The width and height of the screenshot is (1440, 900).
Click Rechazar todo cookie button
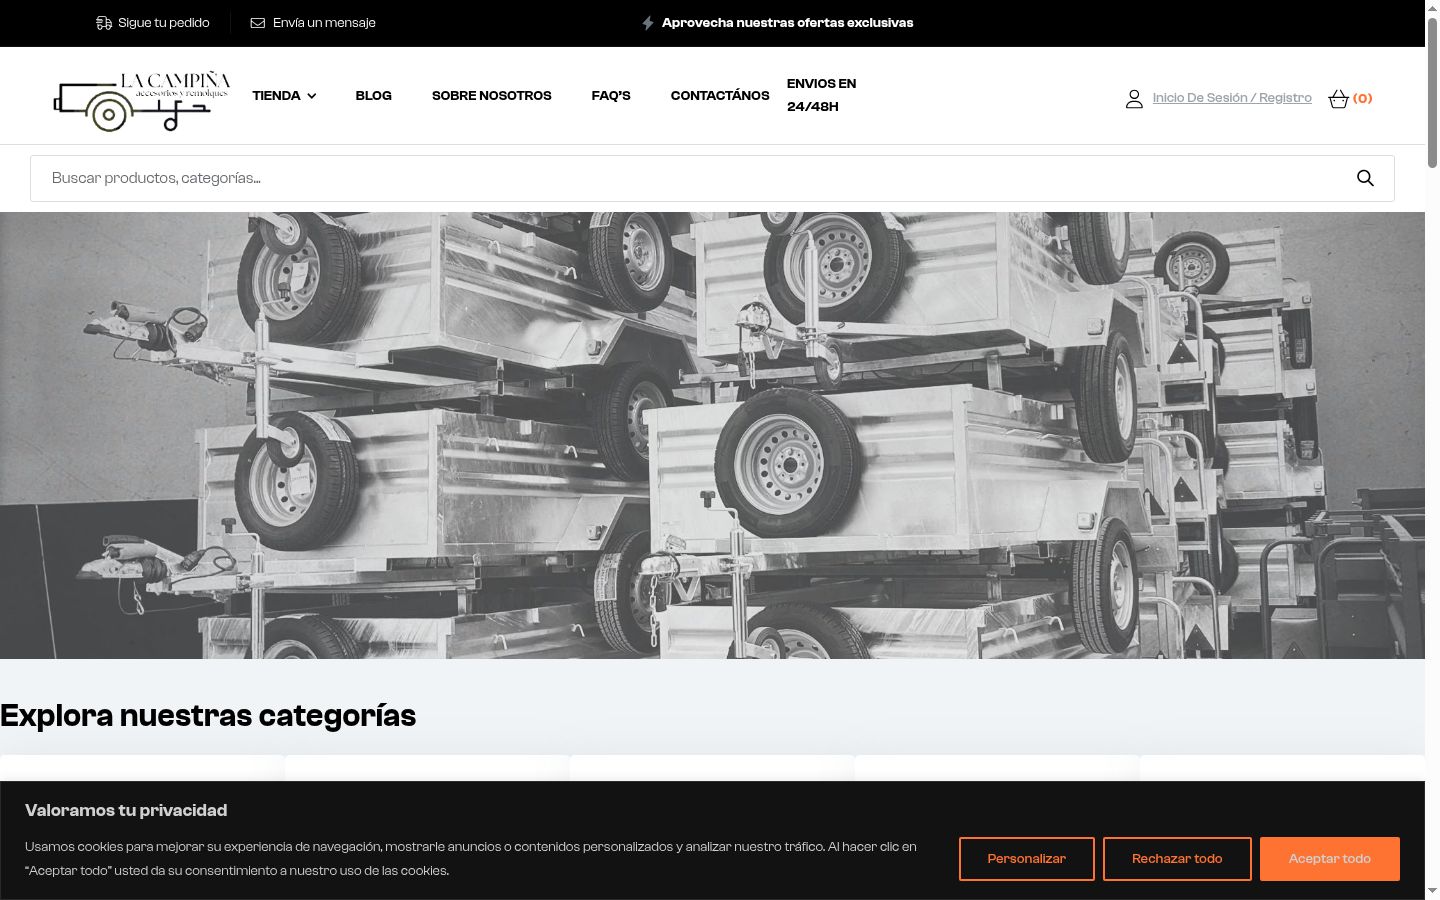click(x=1177, y=859)
